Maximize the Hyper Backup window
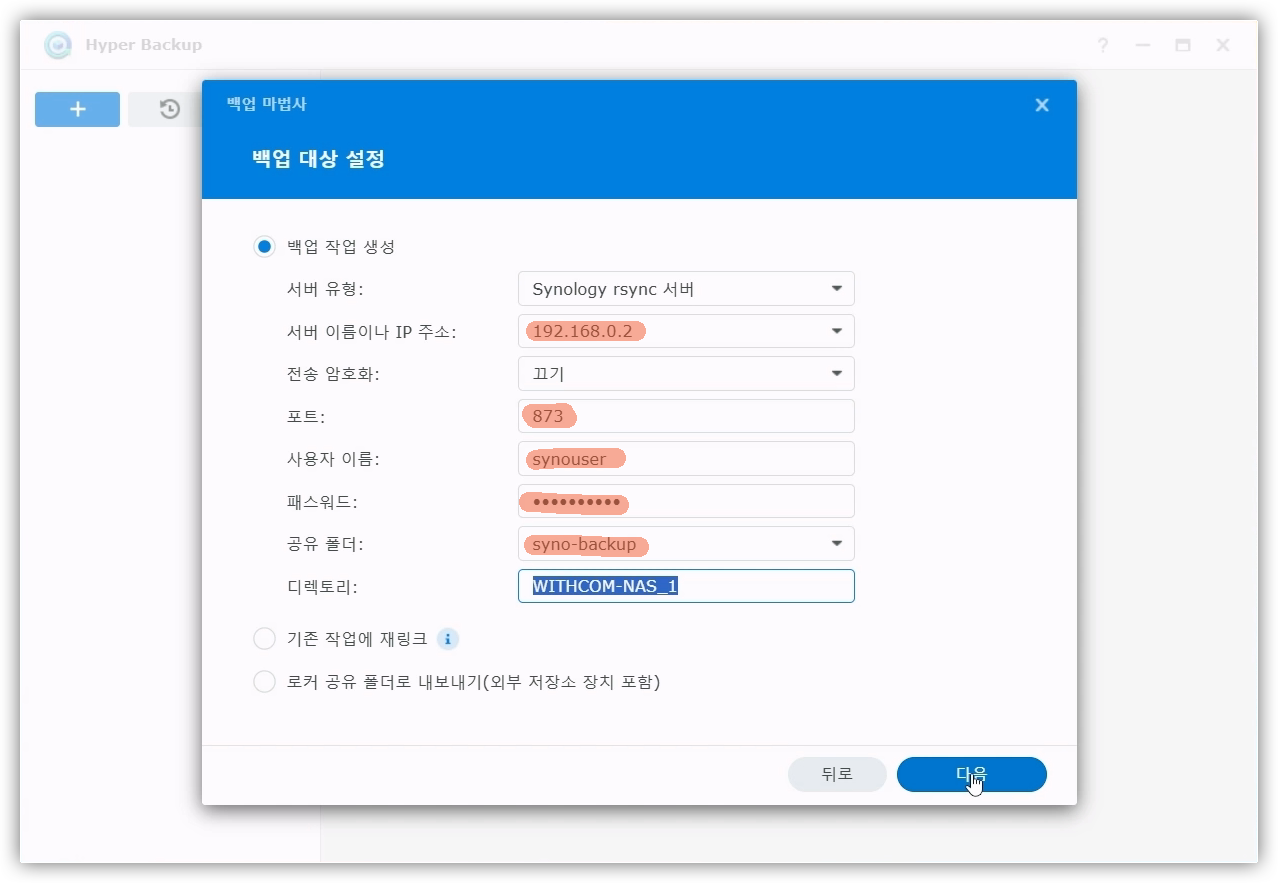The width and height of the screenshot is (1278, 883). pyautogui.click(x=1183, y=45)
